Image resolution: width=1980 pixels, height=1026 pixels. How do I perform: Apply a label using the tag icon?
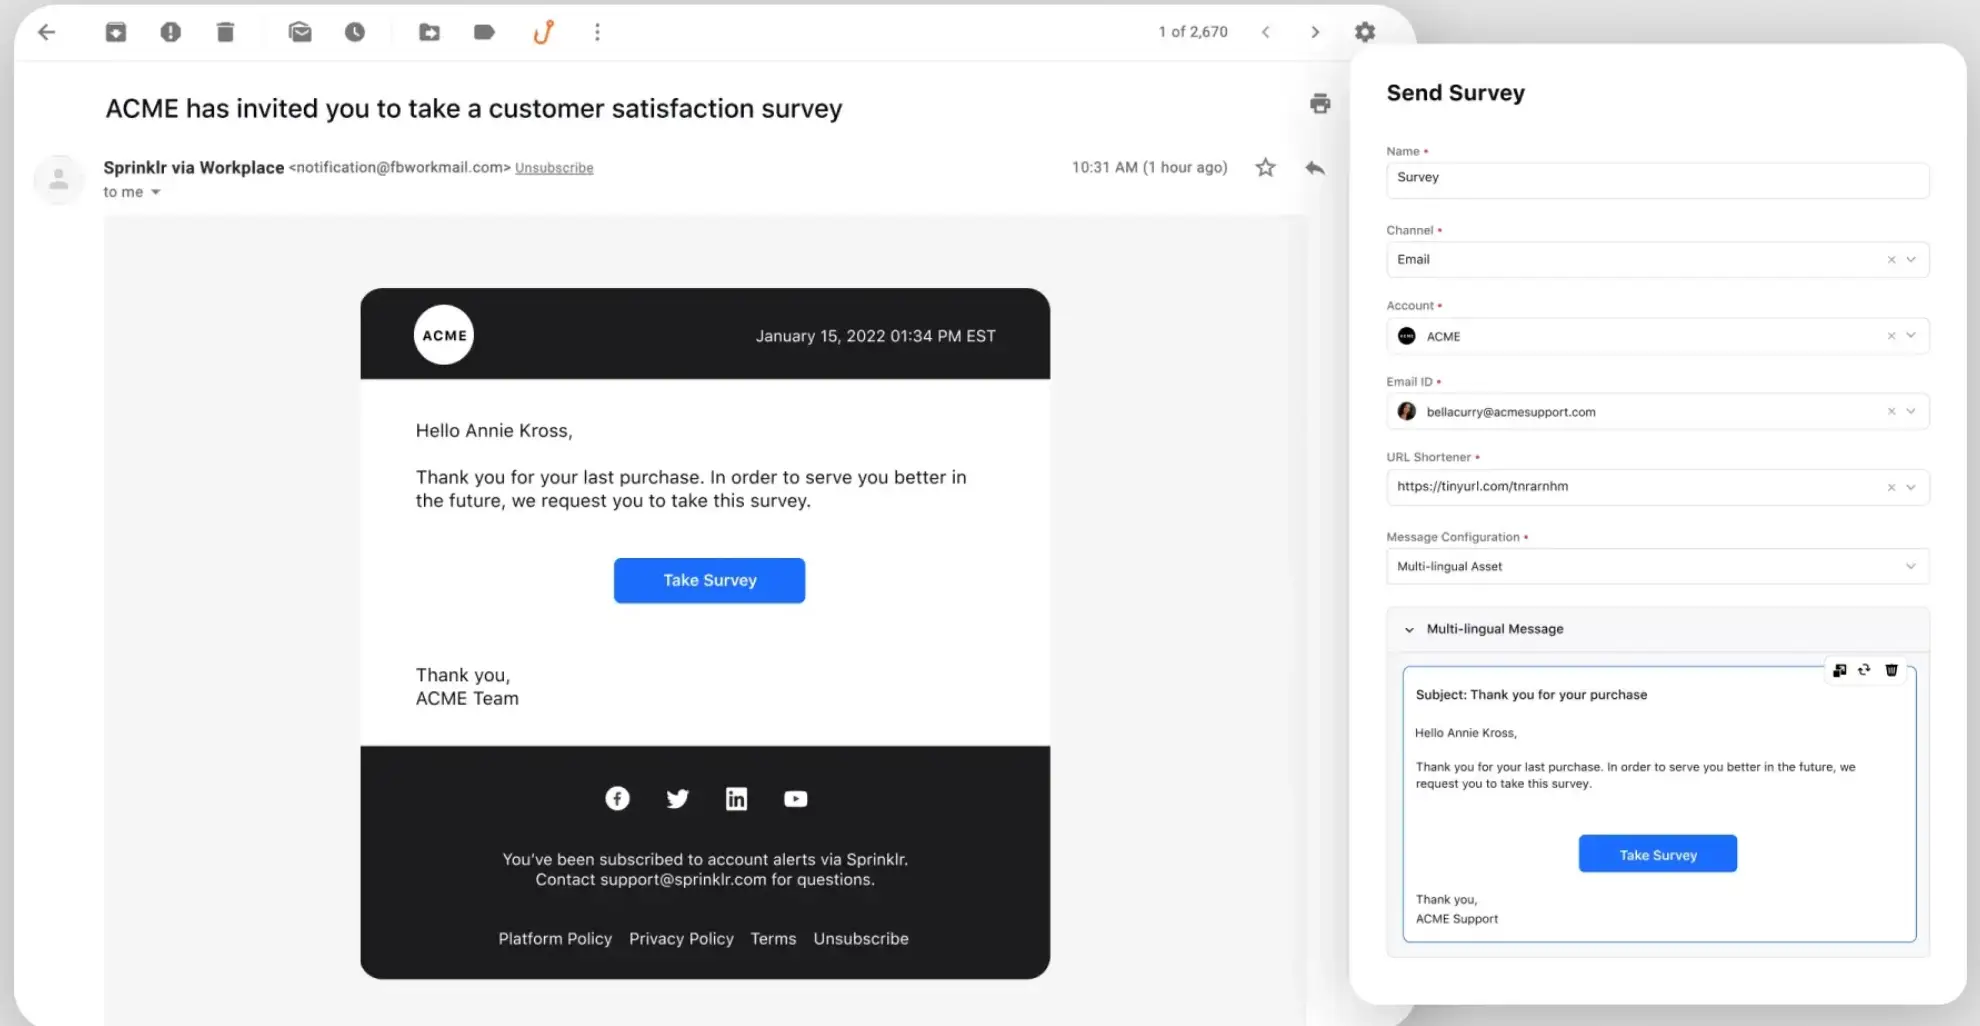[484, 32]
